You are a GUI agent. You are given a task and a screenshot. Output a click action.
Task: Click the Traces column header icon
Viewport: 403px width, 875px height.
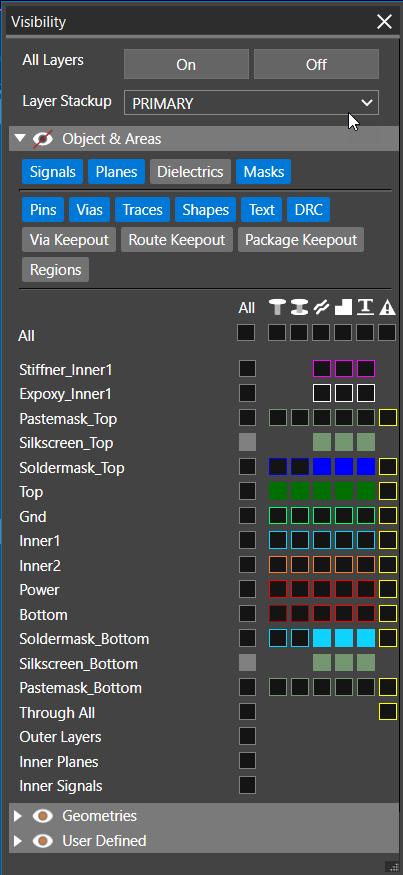pos(321,307)
